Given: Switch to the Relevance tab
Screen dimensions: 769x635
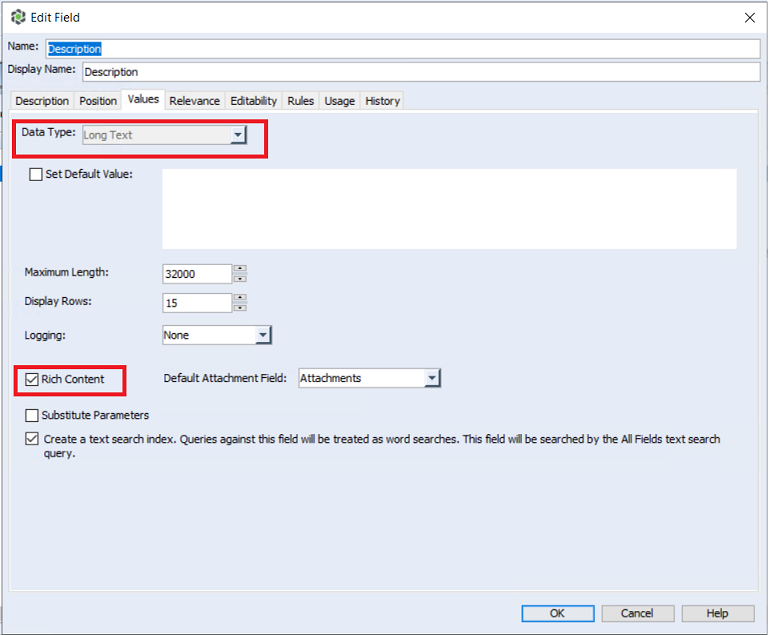Looking at the screenshot, I should pyautogui.click(x=194, y=101).
